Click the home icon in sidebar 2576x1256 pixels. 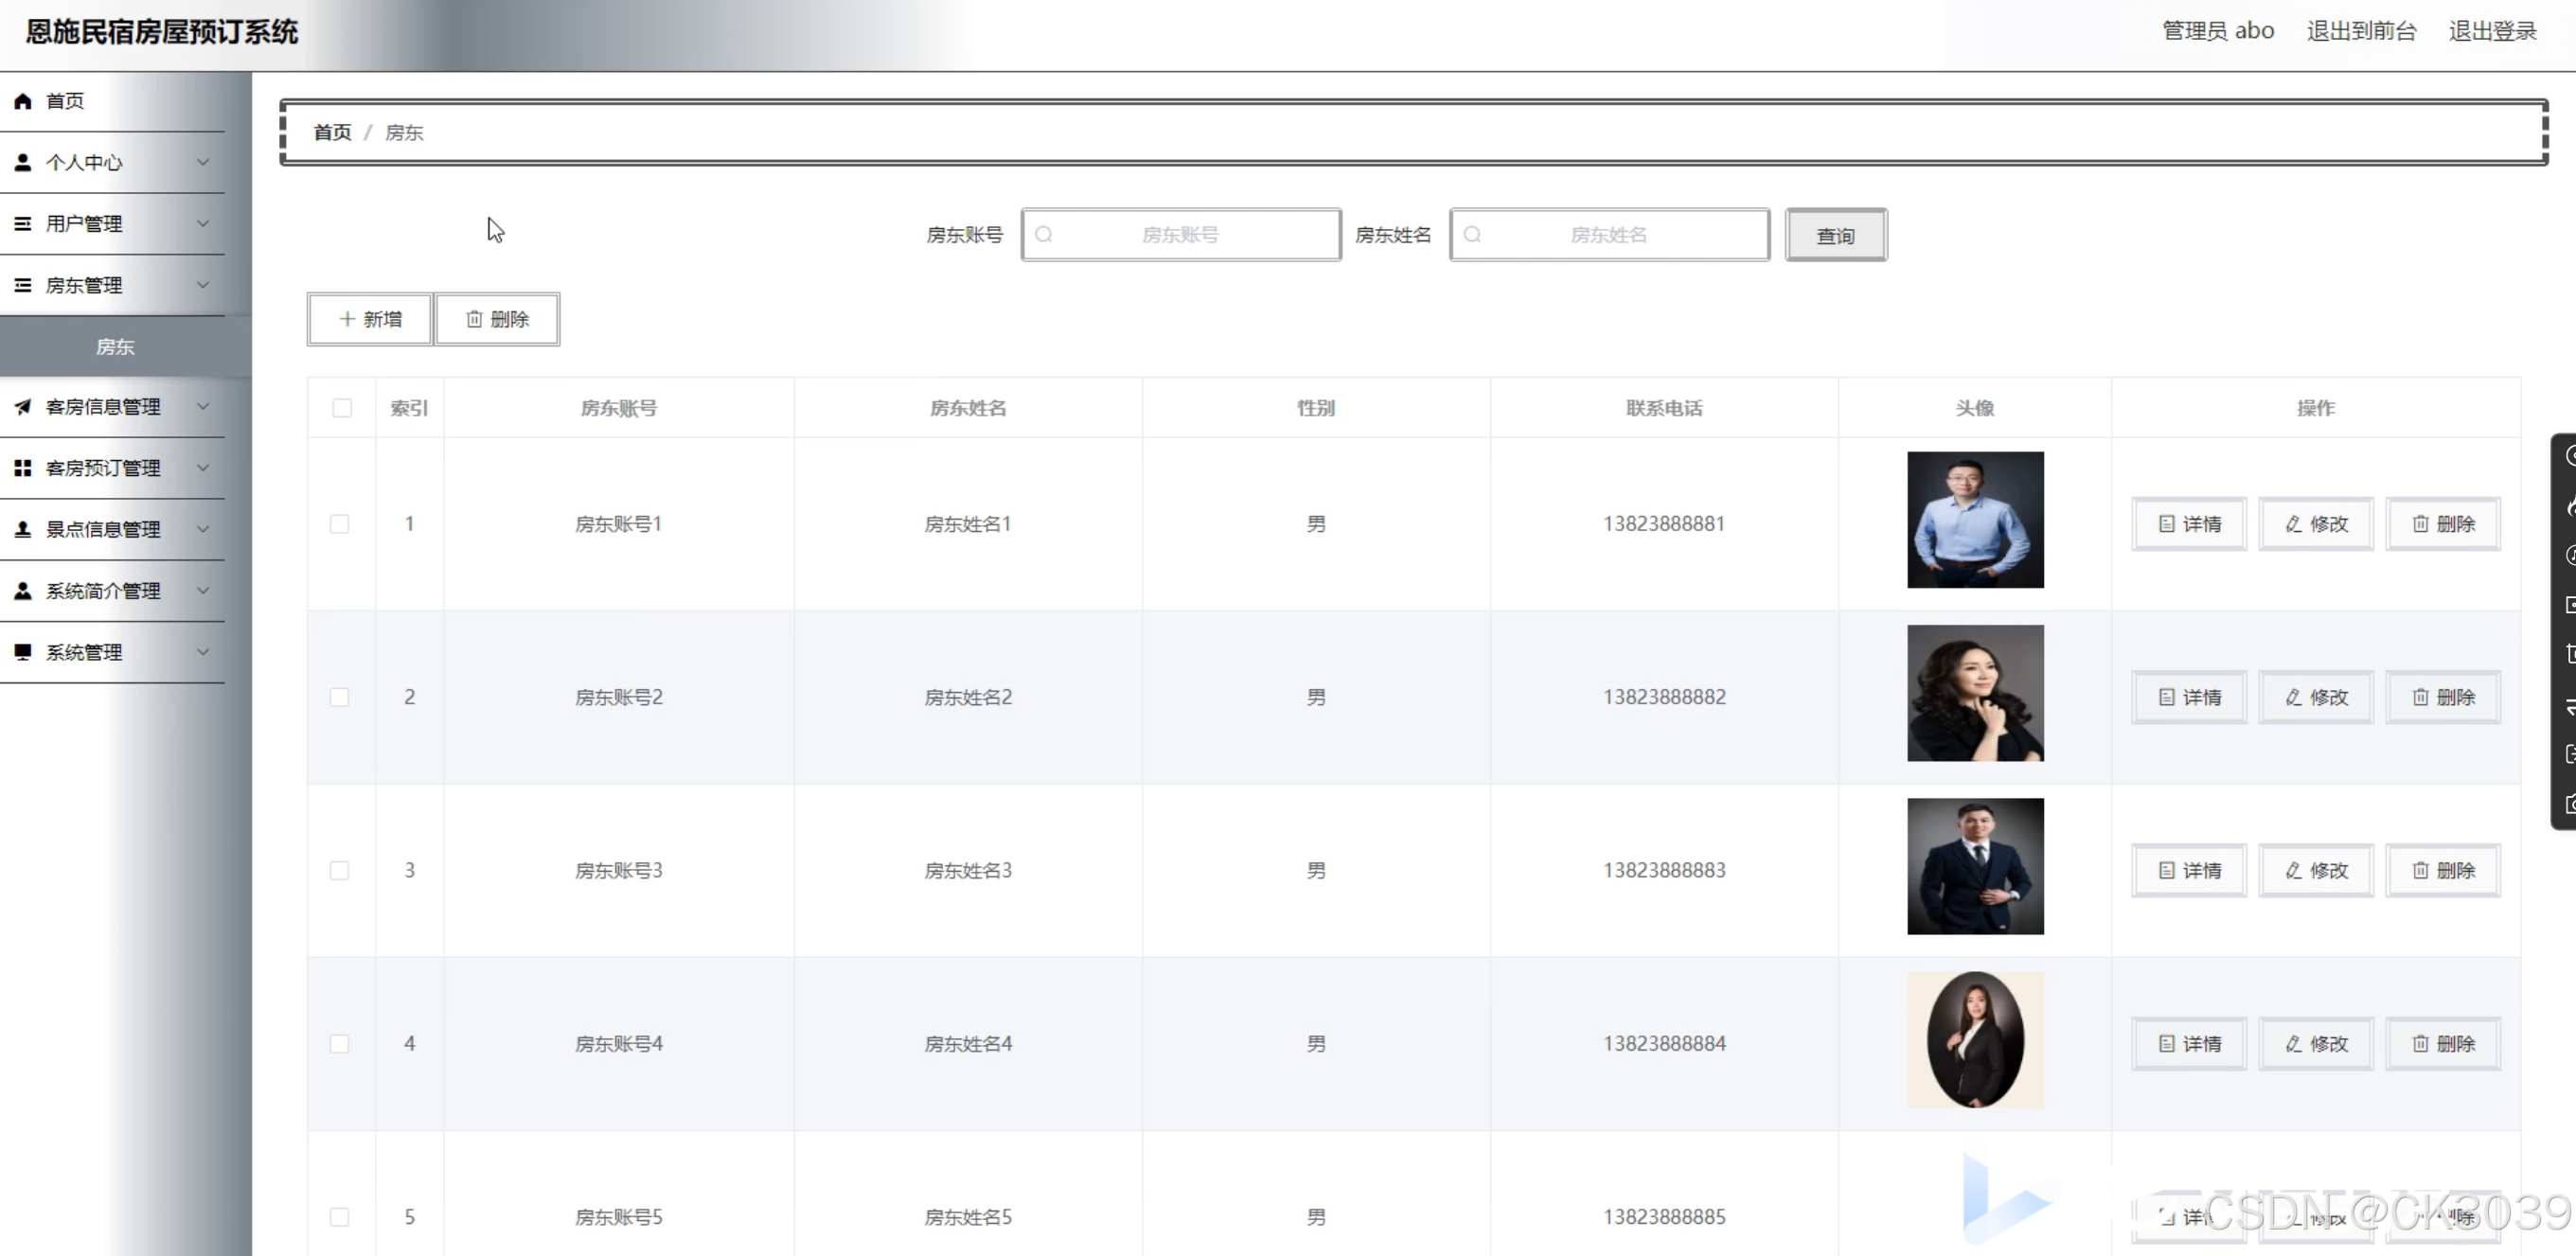click(x=23, y=101)
